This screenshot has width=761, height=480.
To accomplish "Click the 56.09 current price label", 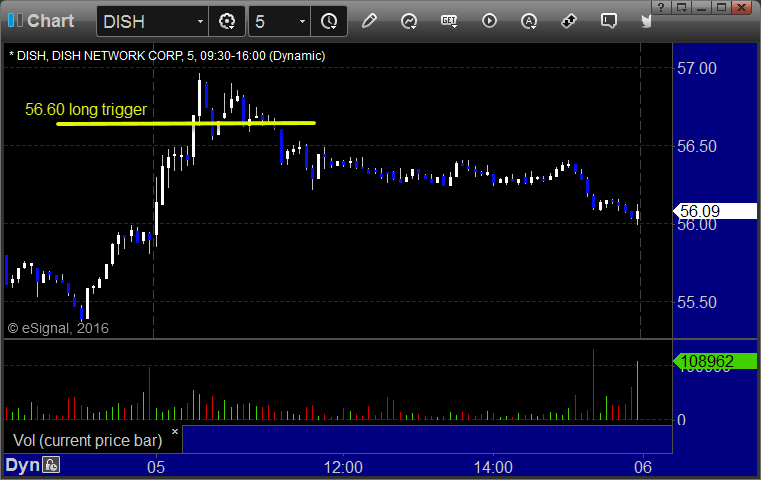I will [715, 211].
